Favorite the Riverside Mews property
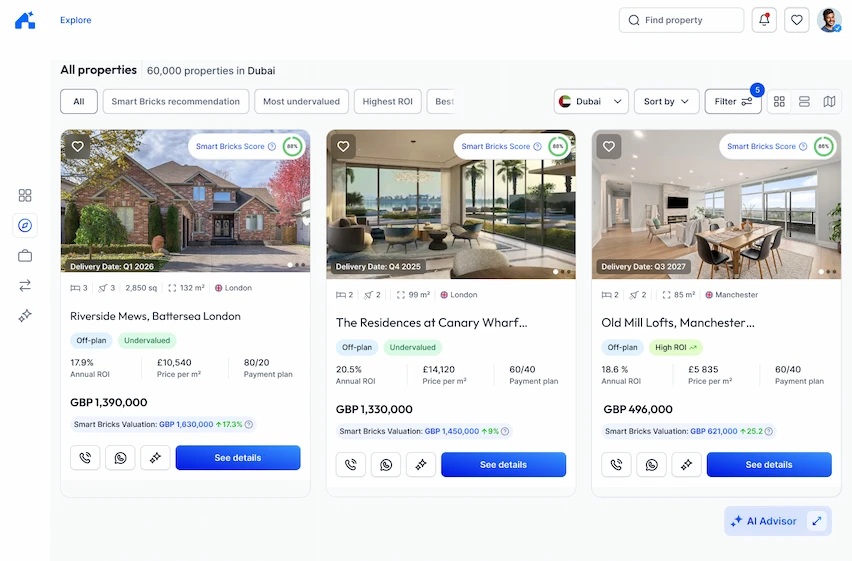Viewport: 852px width, 561px height. pyautogui.click(x=78, y=146)
